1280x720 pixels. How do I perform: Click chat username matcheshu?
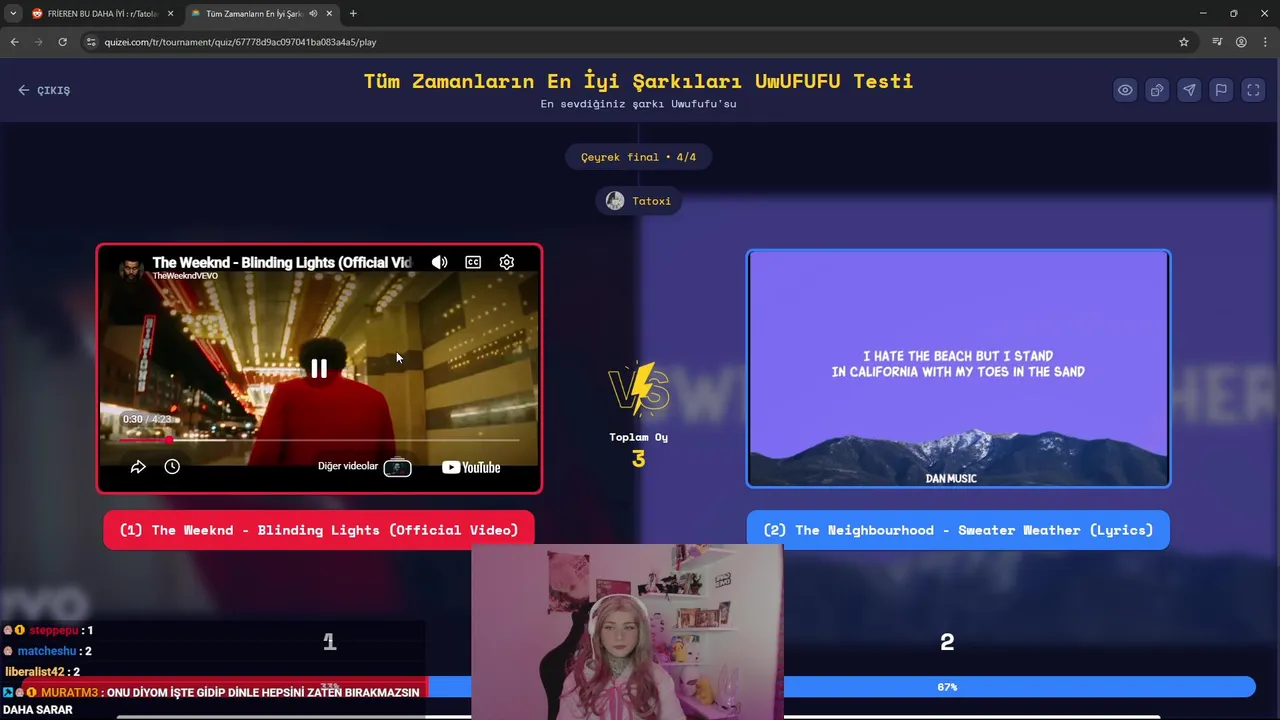(47, 651)
